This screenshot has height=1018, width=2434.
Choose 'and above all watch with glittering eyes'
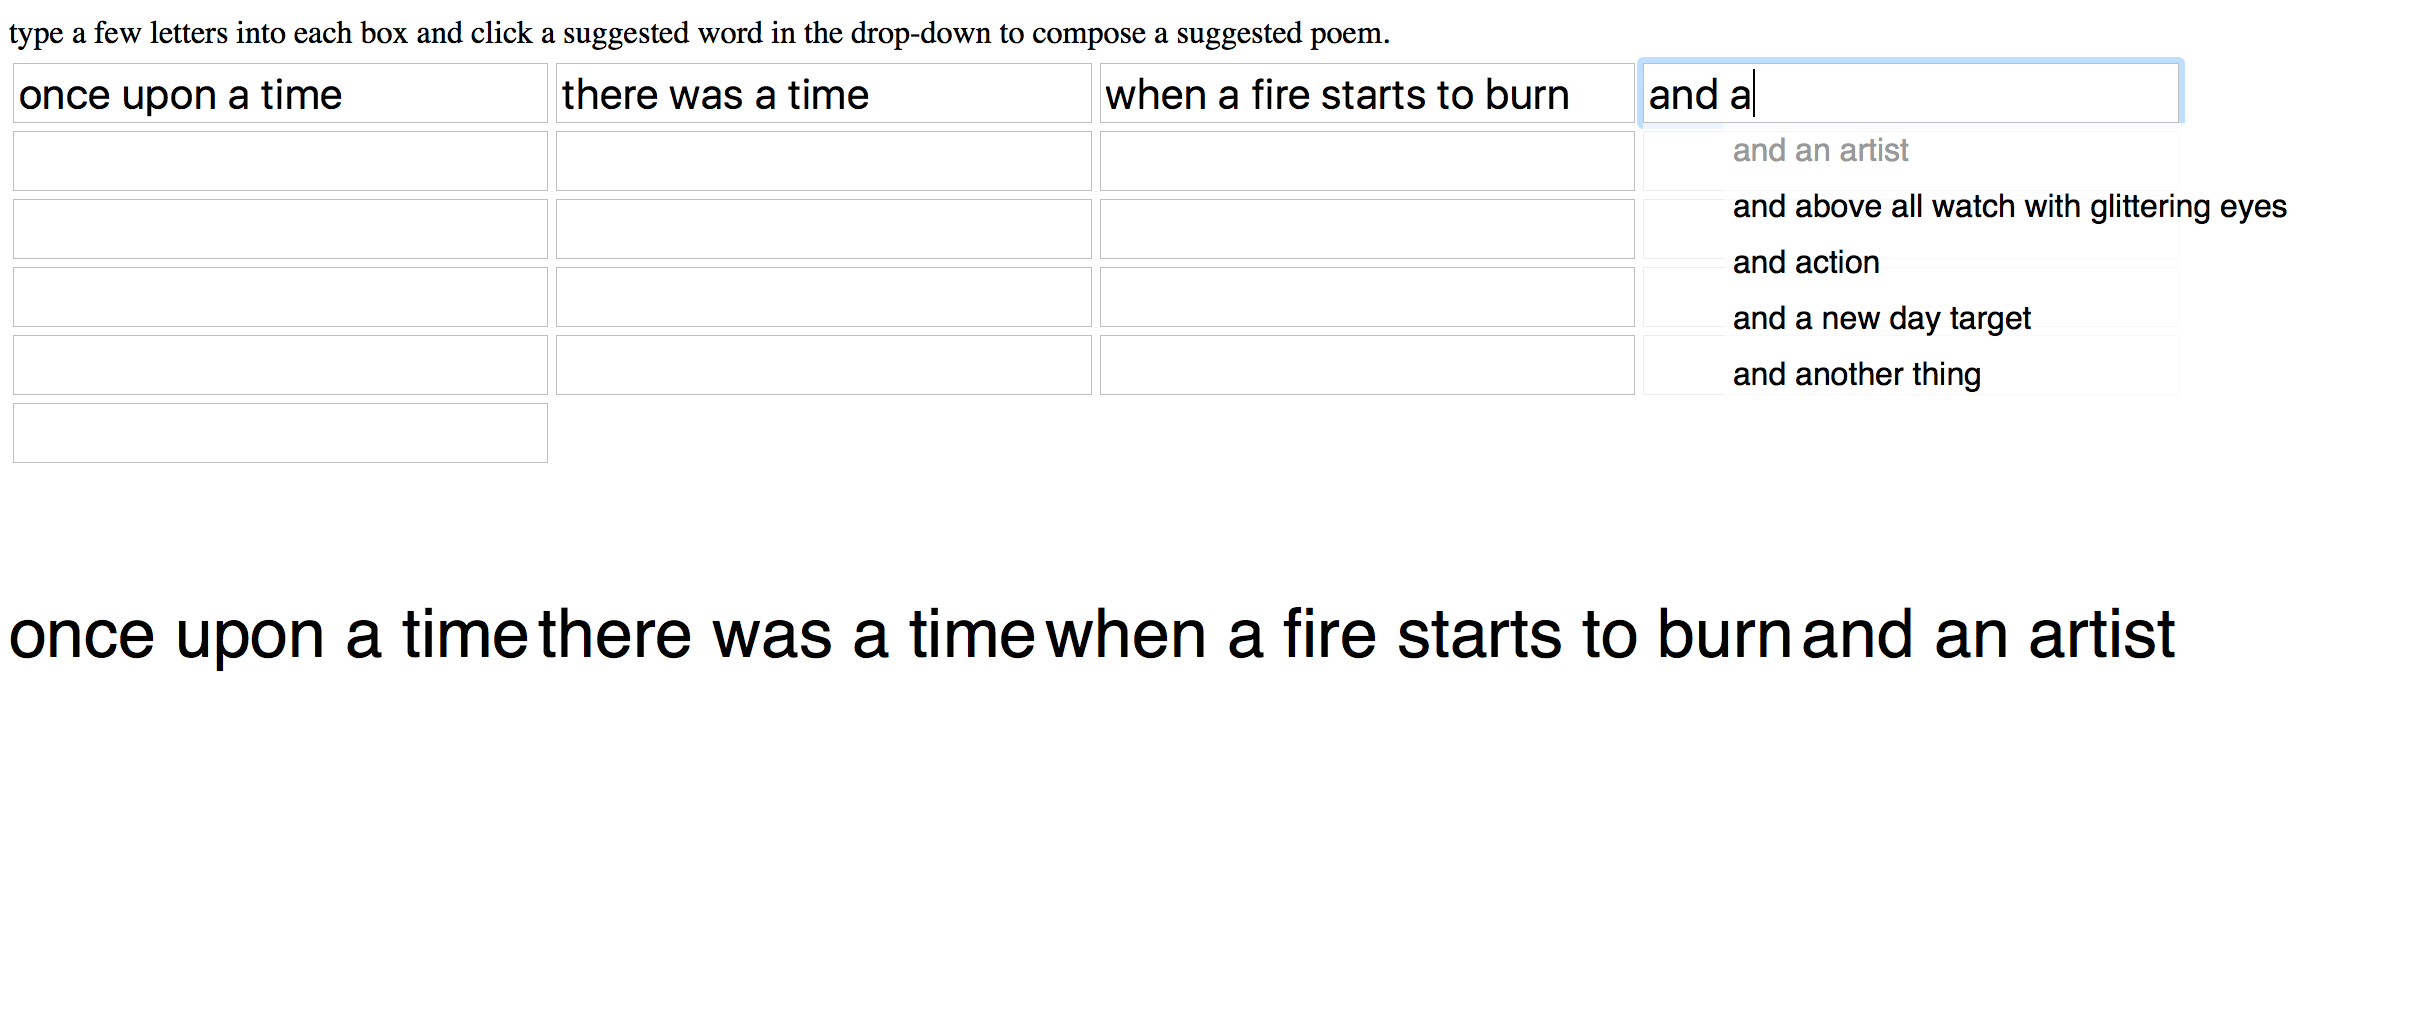pos(2009,206)
